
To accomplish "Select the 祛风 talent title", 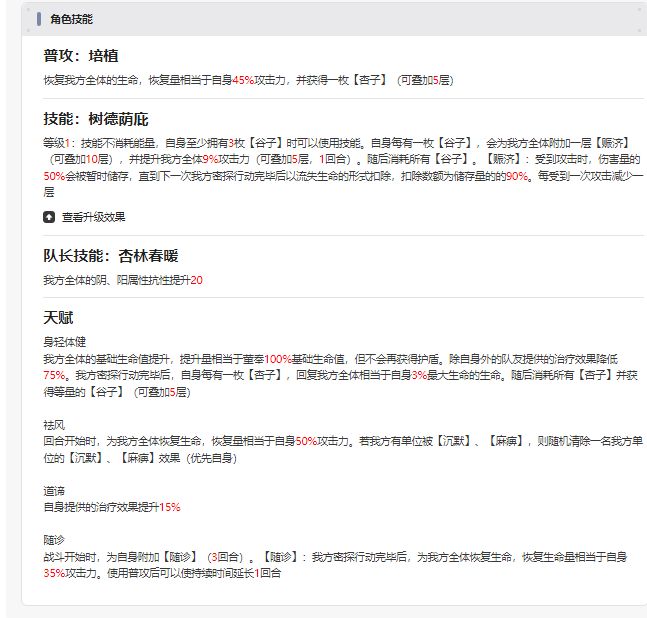I will click(x=54, y=425).
